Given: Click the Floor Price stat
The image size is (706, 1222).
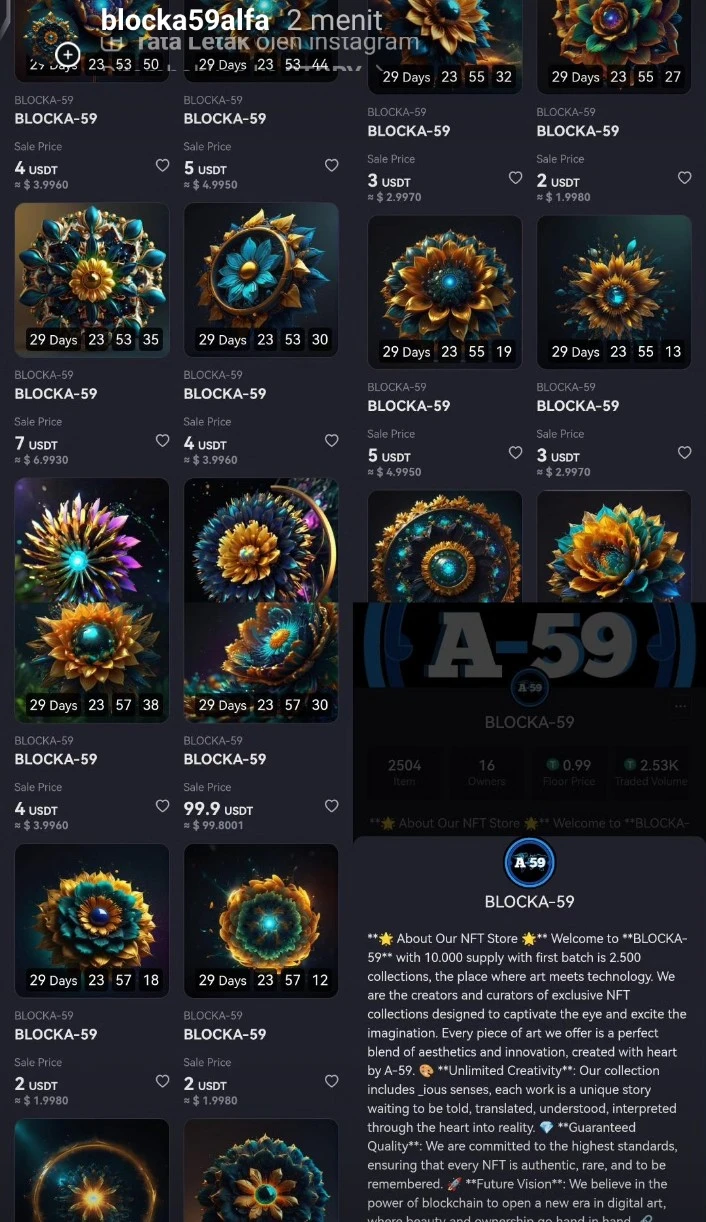Looking at the screenshot, I should coord(569,772).
